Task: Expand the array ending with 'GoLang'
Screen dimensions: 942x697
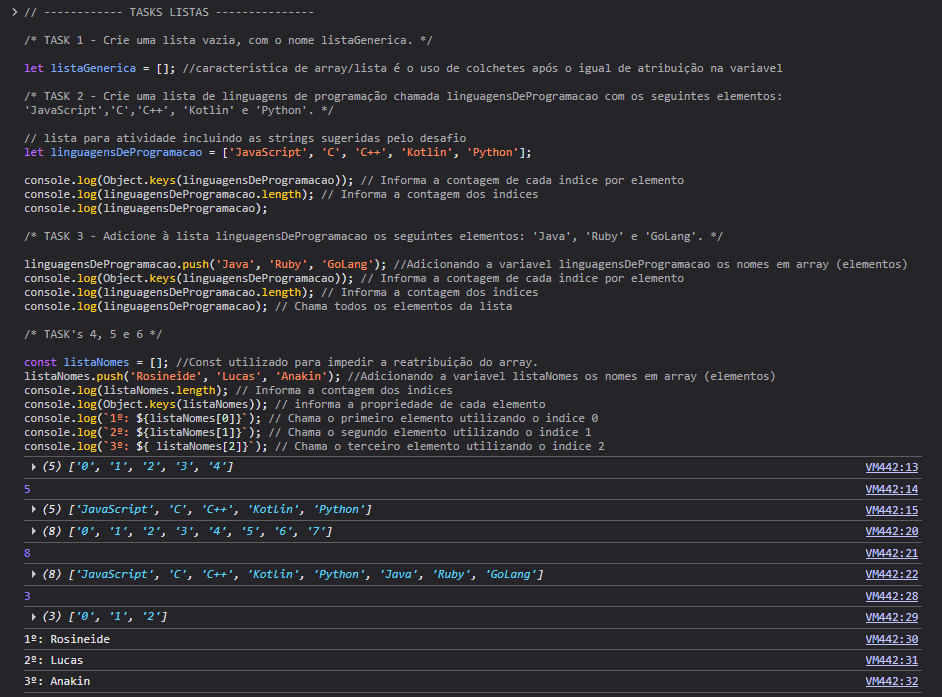Action: click(36, 574)
